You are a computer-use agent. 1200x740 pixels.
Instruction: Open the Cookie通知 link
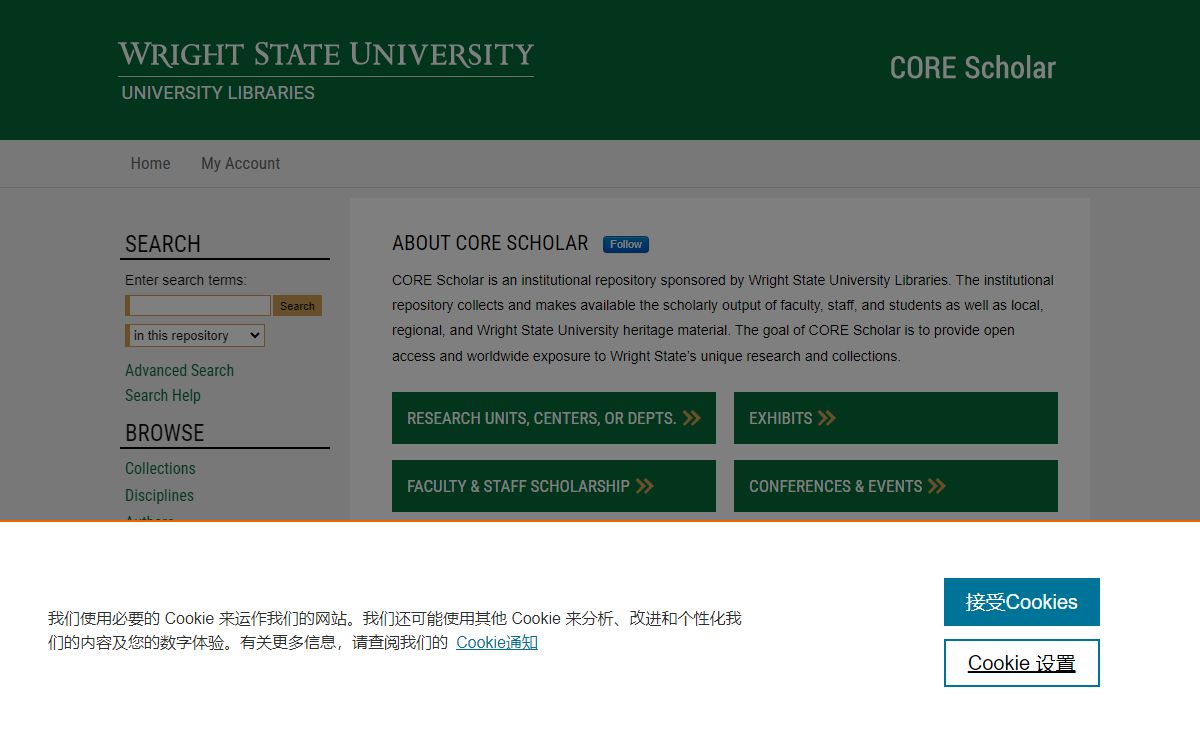tap(497, 642)
